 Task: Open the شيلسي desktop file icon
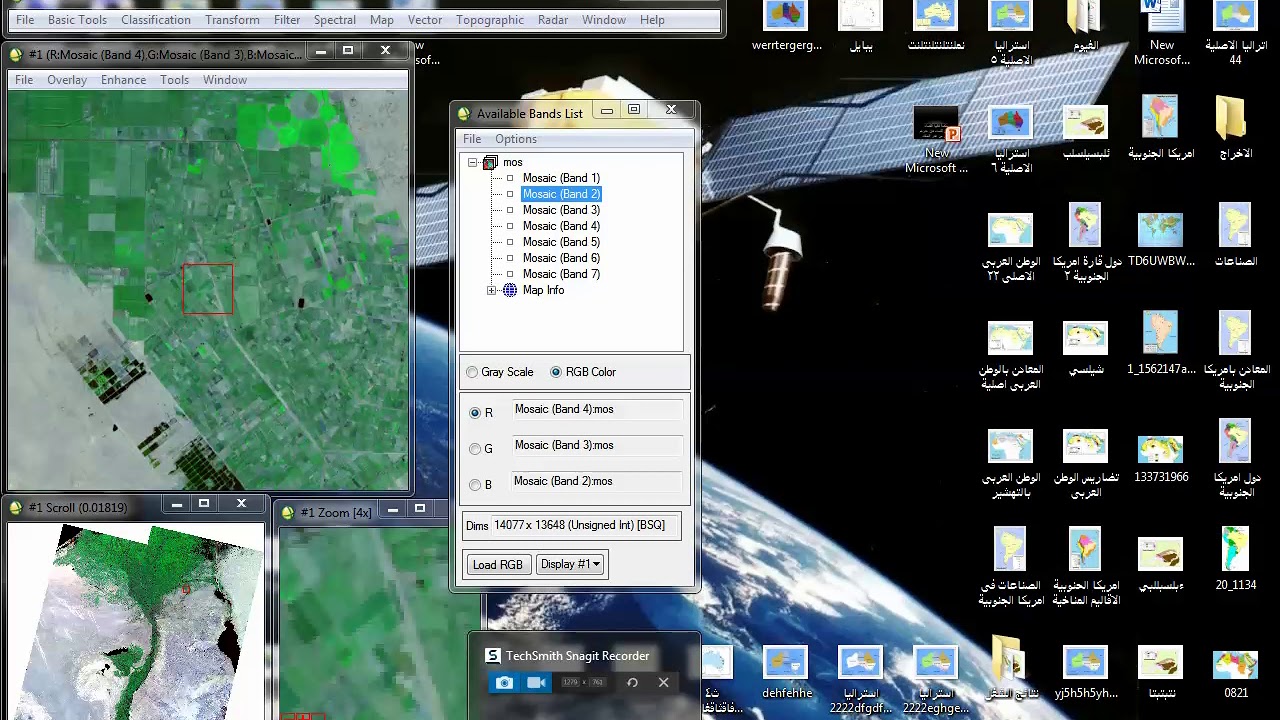1085,338
